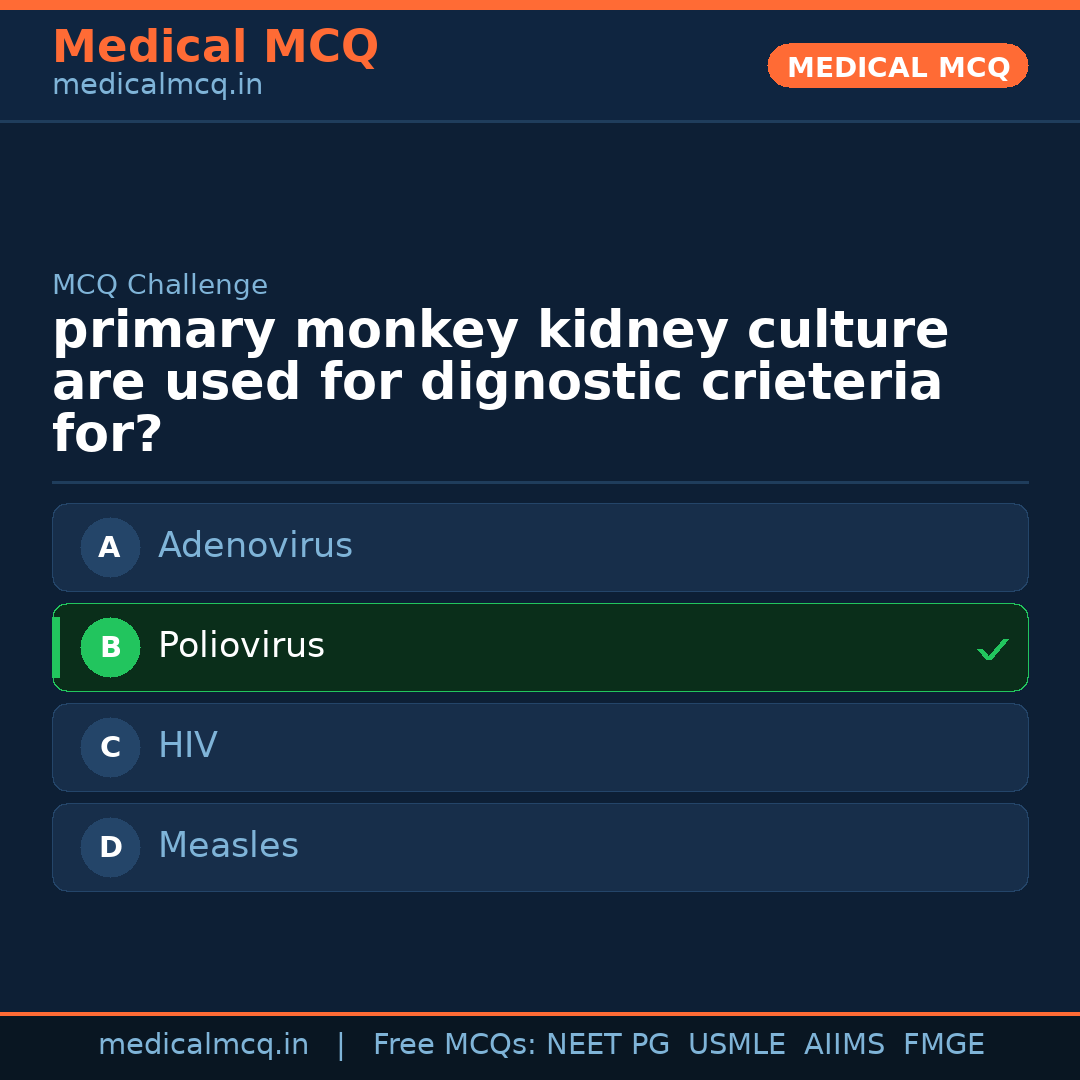Open the medicalmcq.in link in header
1080x1080 pixels.
click(x=157, y=86)
